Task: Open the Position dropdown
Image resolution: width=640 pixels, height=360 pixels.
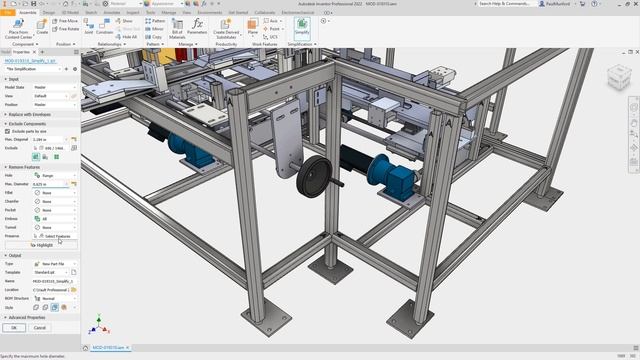Action: click(55, 104)
